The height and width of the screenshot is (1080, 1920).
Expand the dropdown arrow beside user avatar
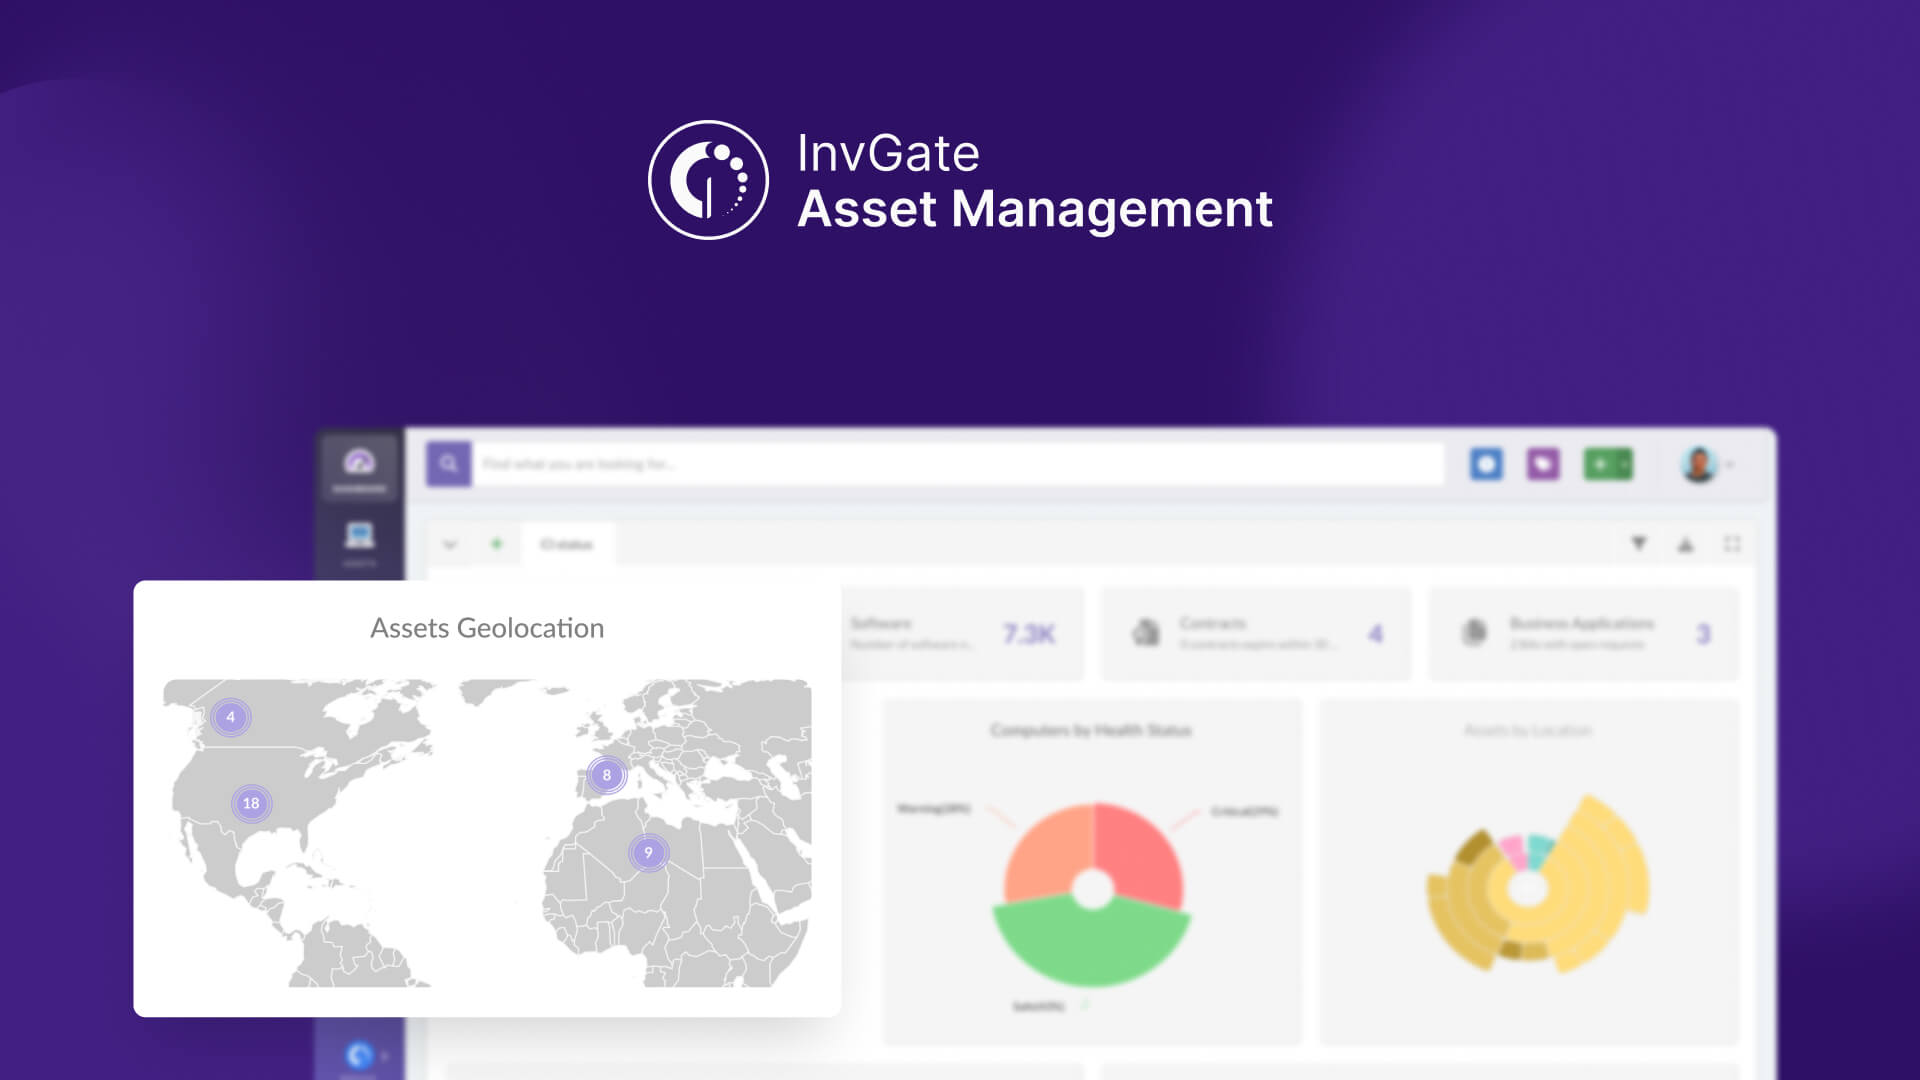[x=1730, y=465]
